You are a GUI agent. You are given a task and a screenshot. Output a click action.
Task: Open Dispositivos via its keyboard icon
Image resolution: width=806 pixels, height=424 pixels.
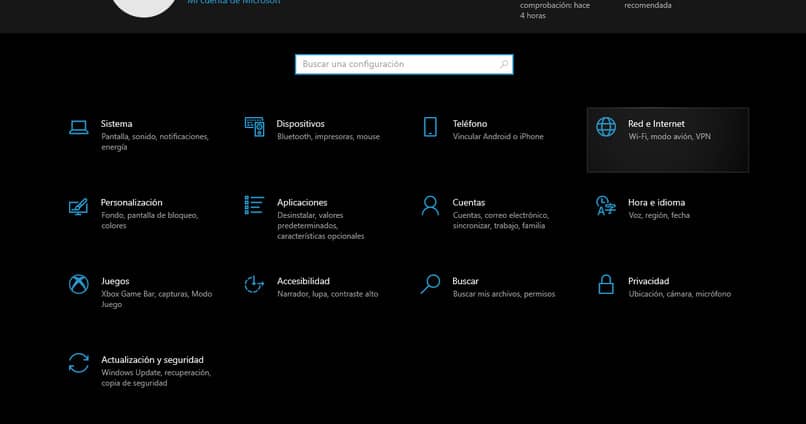[254, 127]
